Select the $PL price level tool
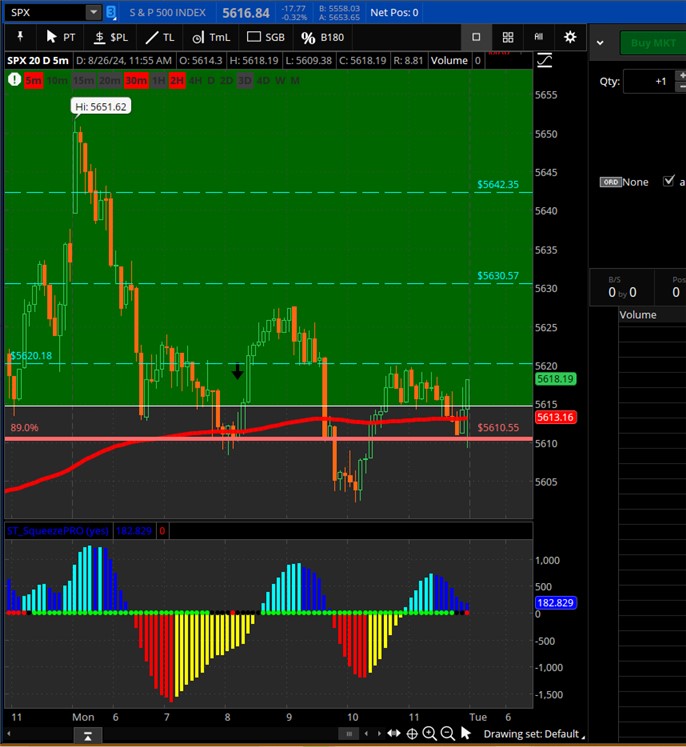This screenshot has height=747, width=686. coord(110,37)
